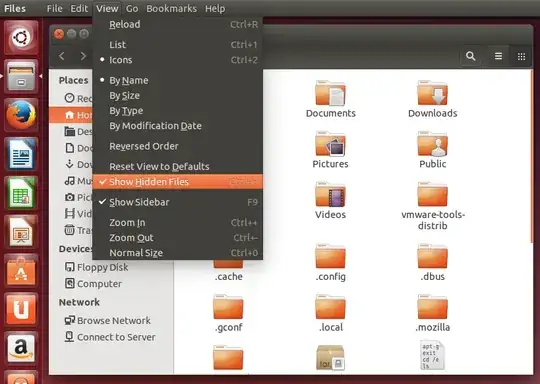
Task: Open the Videos folder icon
Action: (x=330, y=194)
